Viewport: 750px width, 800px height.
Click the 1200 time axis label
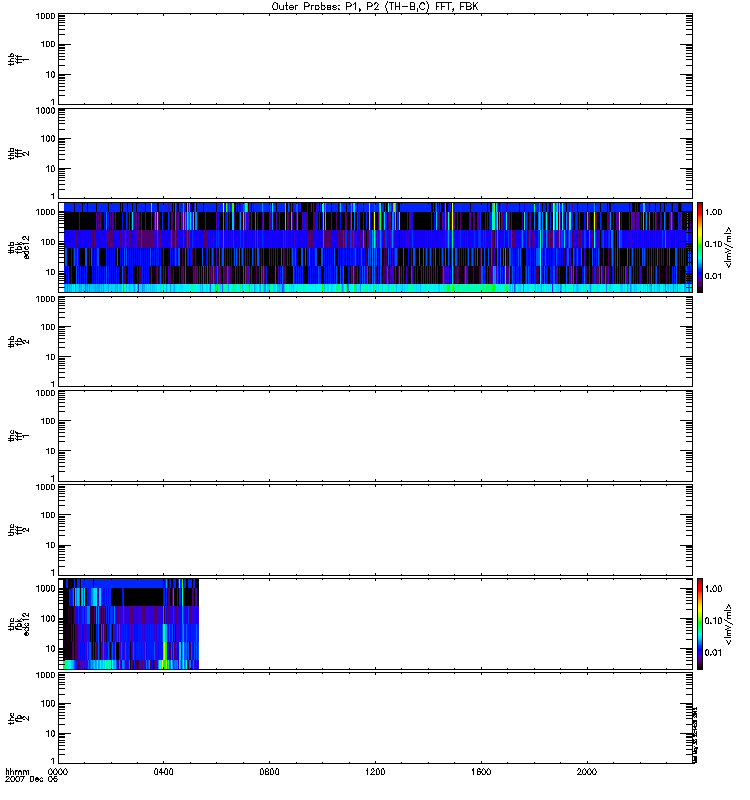[376, 773]
